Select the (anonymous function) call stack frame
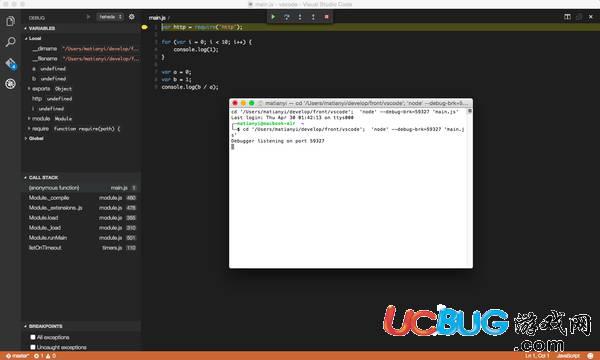This screenshot has width=600, height=360. (82, 188)
